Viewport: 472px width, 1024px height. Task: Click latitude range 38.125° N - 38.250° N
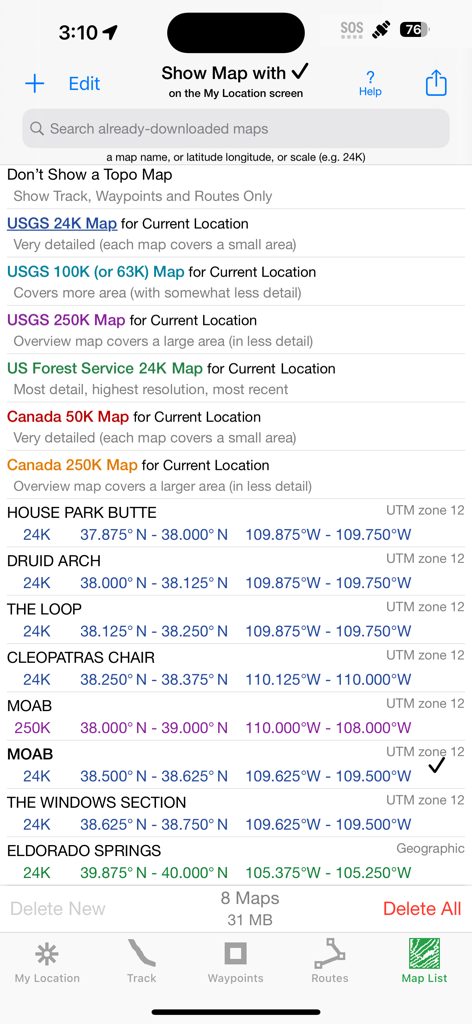(154, 632)
